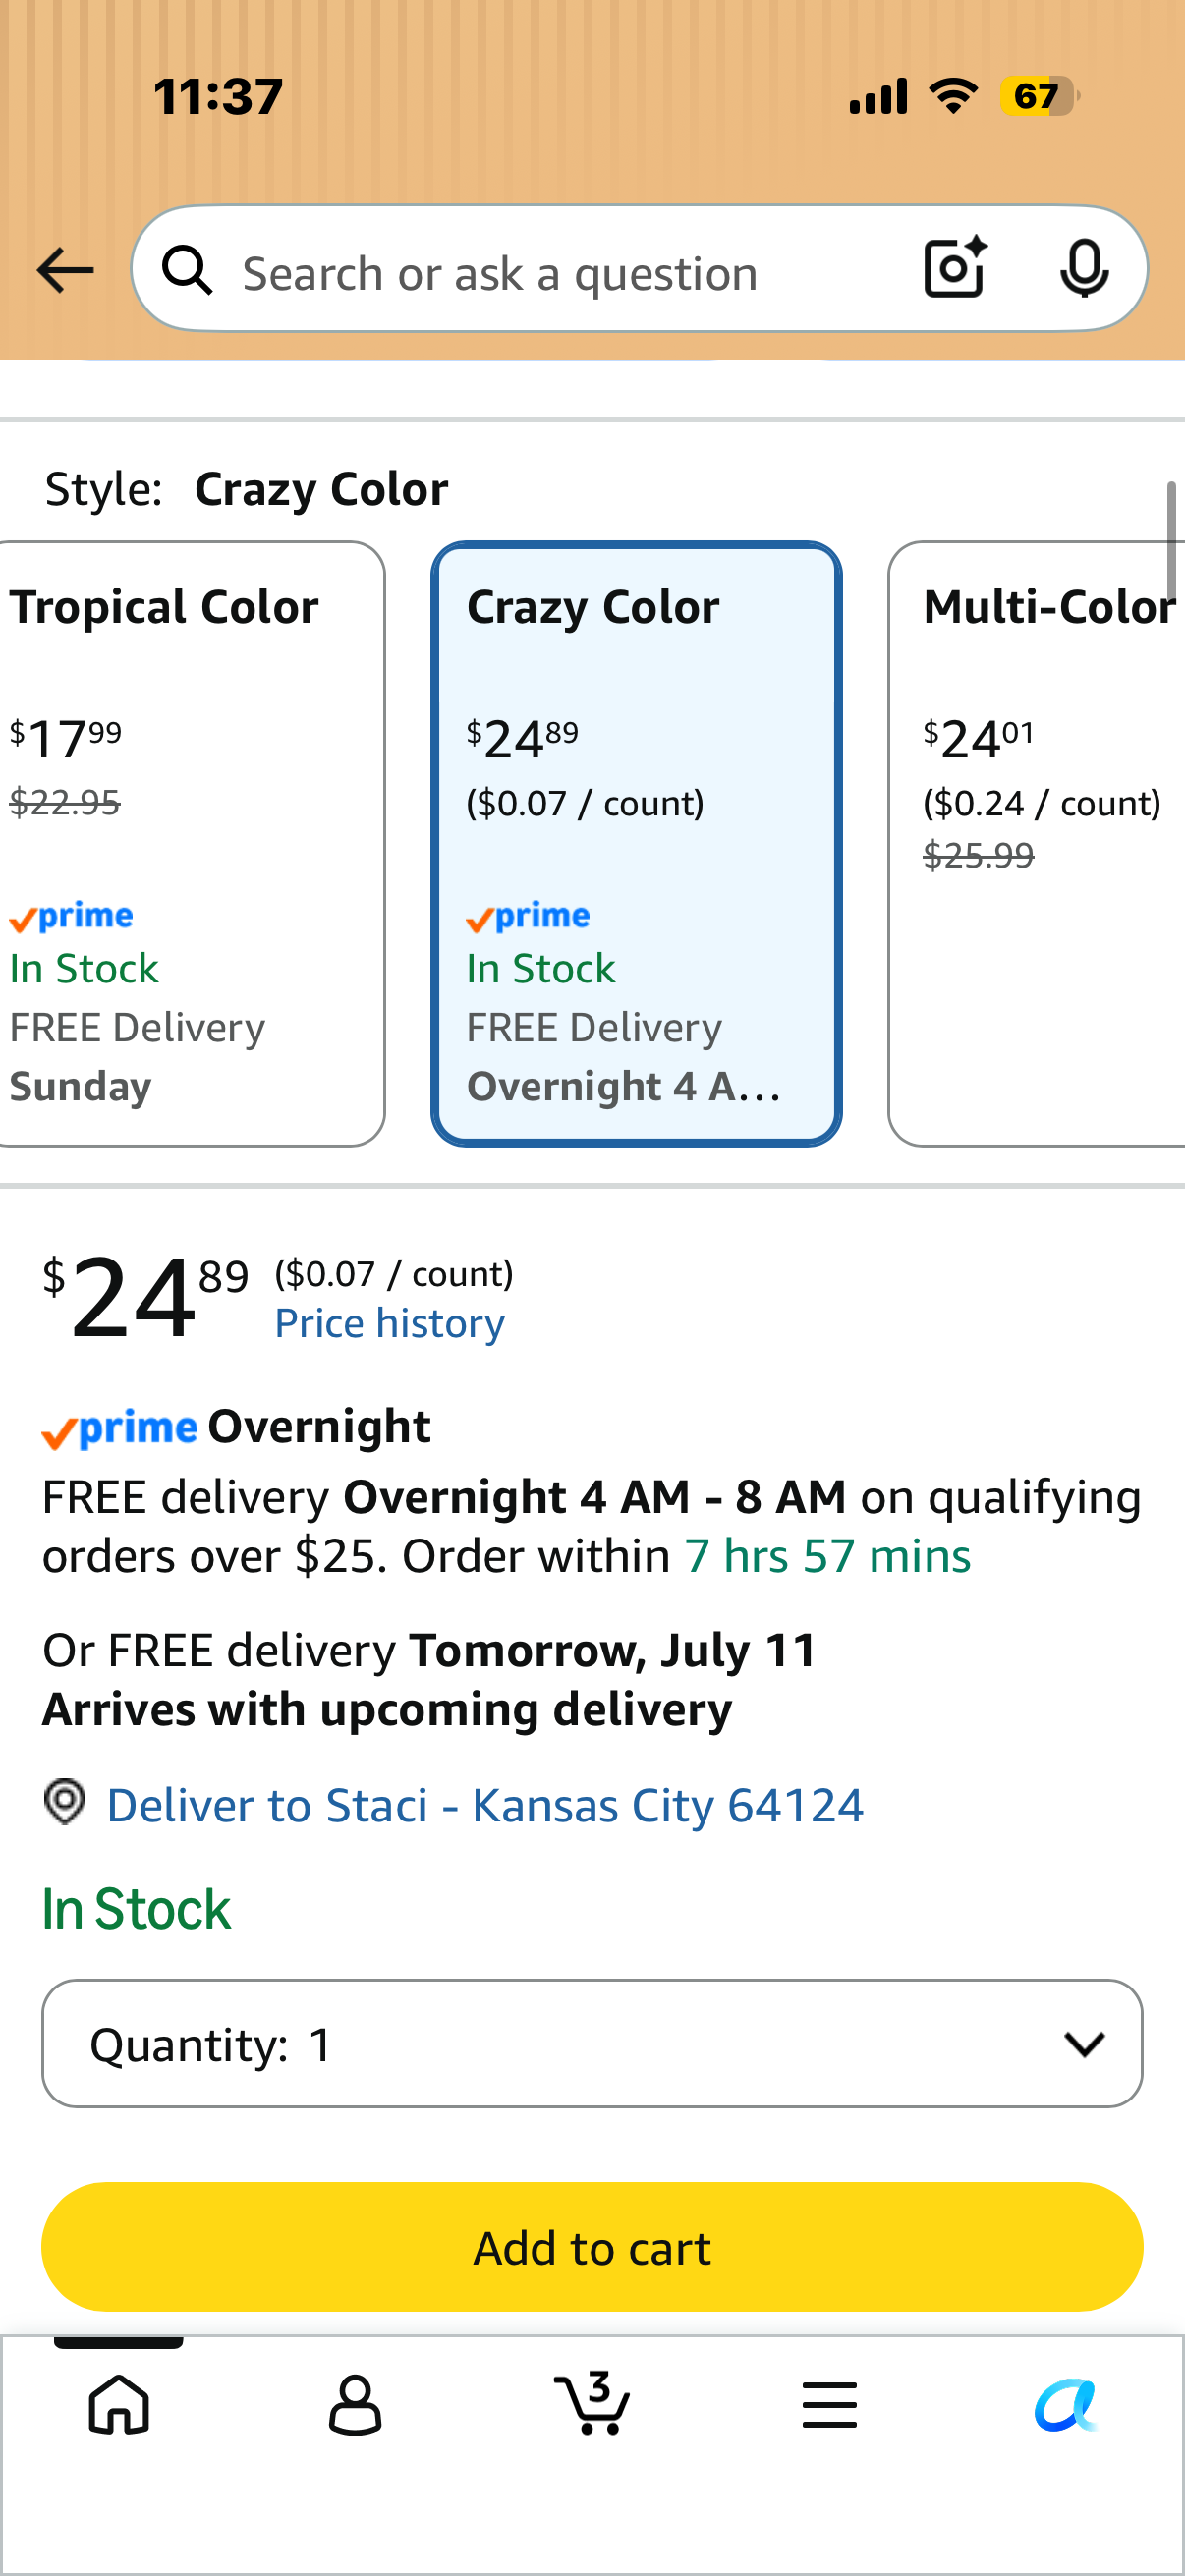The image size is (1185, 2576).
Task: Select the Tropical Color style option
Action: point(190,844)
